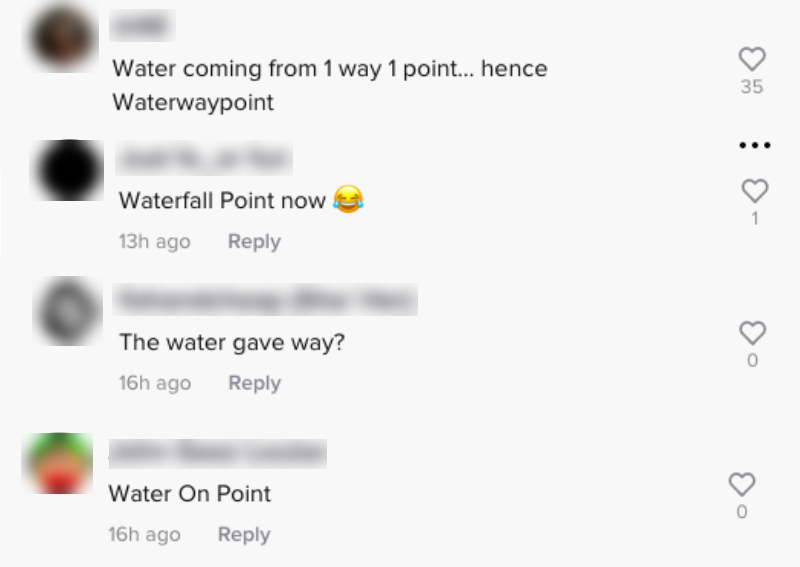Open the three-dot more options menu

tap(755, 146)
